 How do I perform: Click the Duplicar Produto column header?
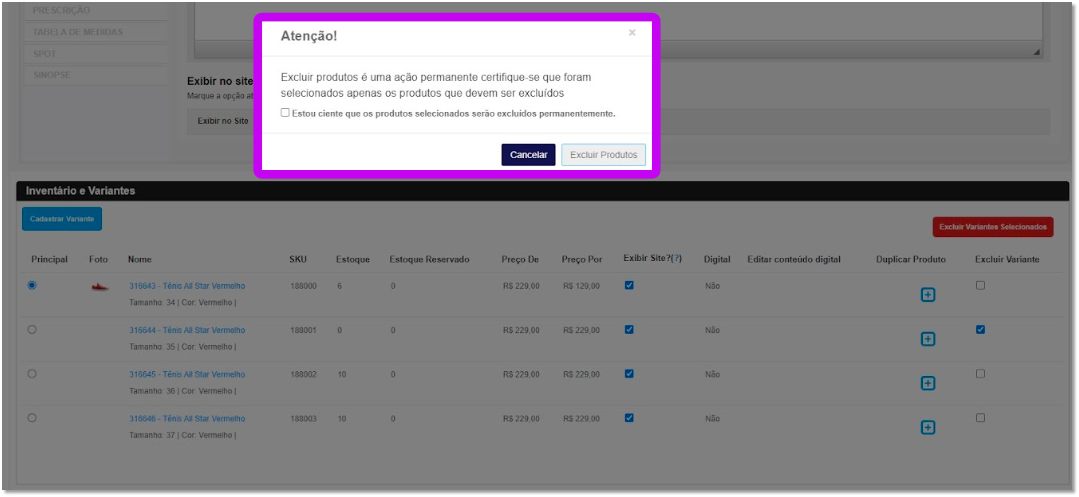(911, 260)
